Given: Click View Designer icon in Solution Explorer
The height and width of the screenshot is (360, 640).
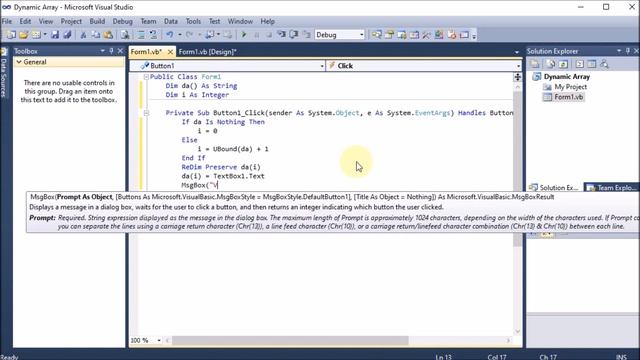Looking at the screenshot, I should pos(592,64).
